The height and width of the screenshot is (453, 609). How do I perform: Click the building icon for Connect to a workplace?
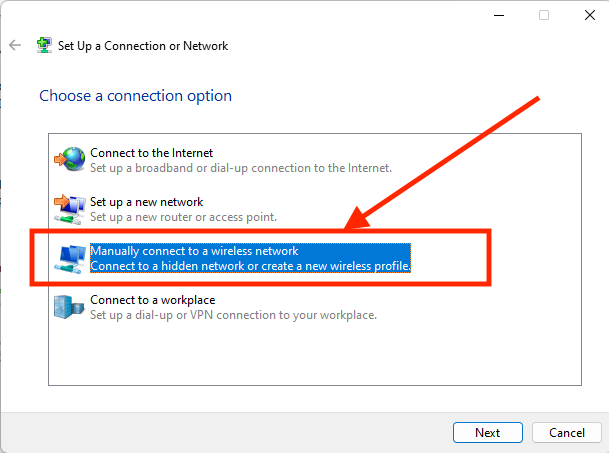point(69,307)
